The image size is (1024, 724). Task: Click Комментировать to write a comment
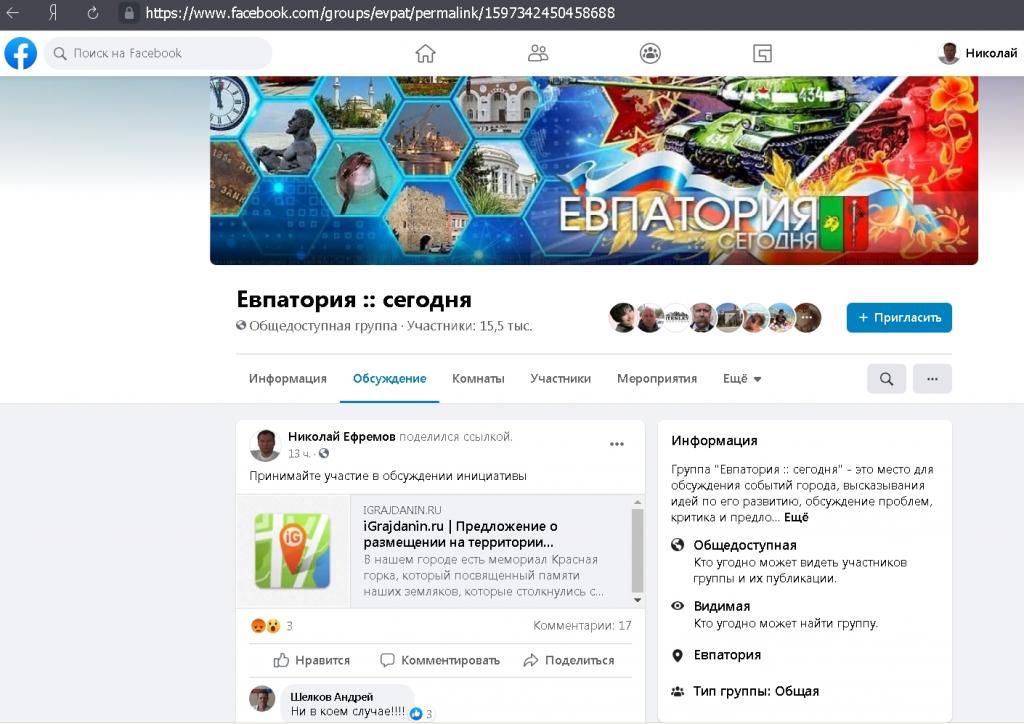tap(440, 660)
